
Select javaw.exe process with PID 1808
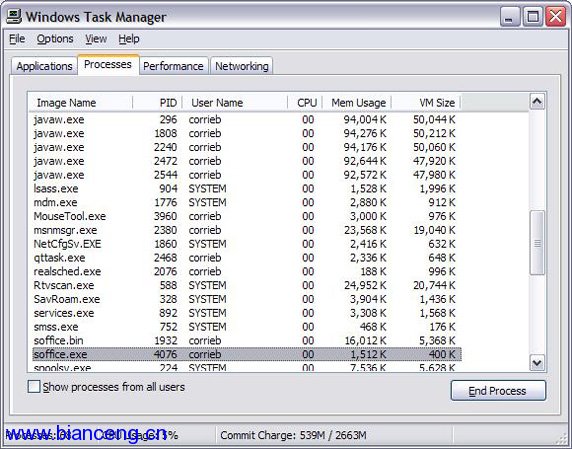coord(247,133)
